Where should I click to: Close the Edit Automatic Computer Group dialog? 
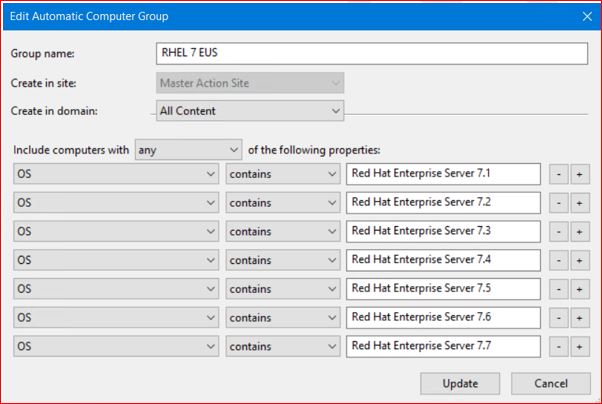click(587, 16)
